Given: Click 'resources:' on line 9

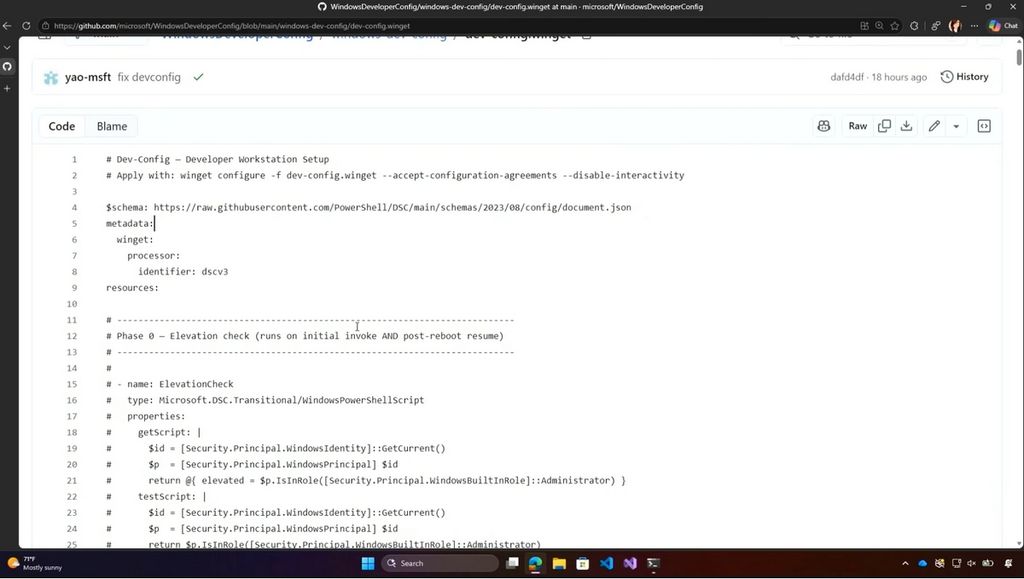Looking at the screenshot, I should click(x=132, y=288).
